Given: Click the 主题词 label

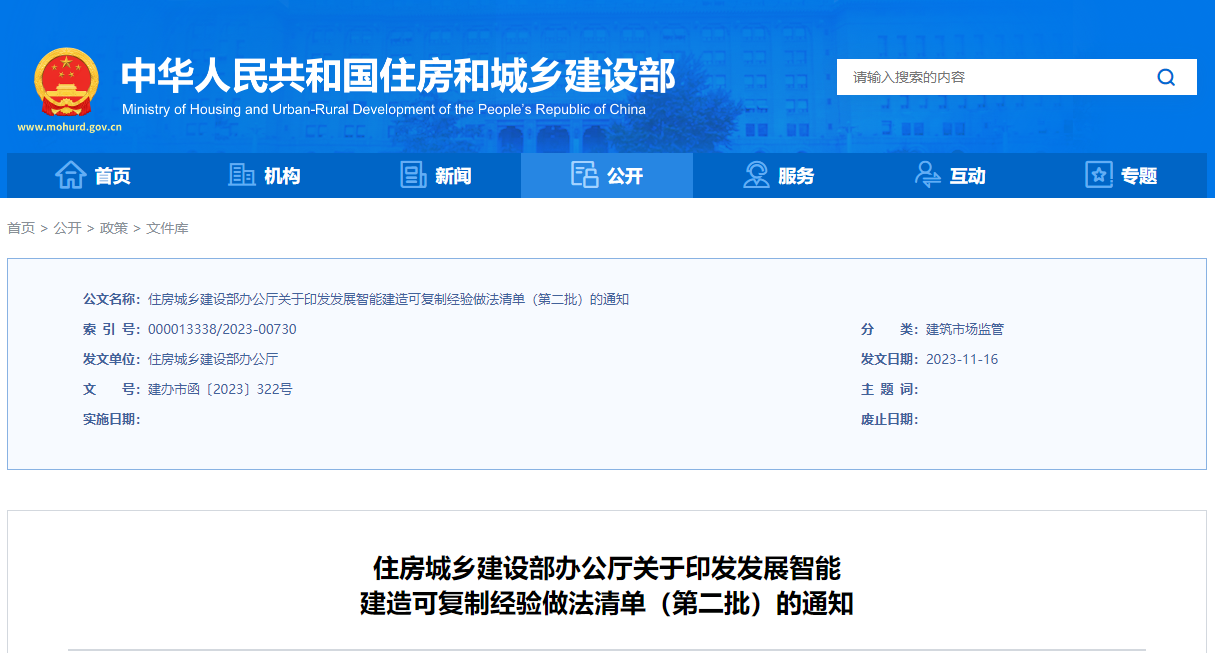Looking at the screenshot, I should click(889, 389).
